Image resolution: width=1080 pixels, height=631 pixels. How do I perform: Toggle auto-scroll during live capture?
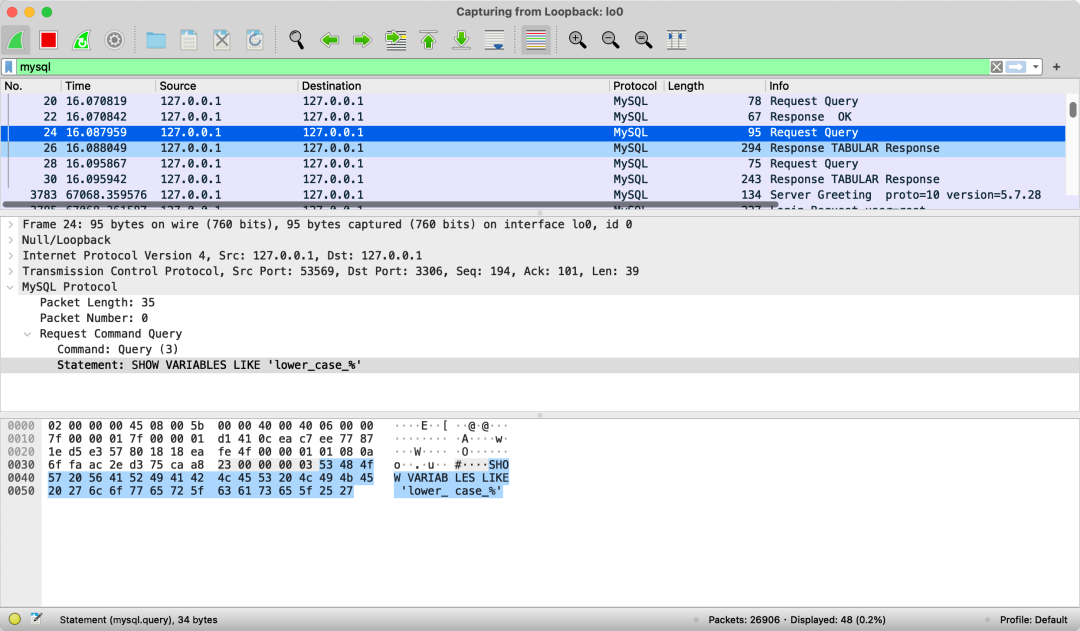click(x=495, y=40)
